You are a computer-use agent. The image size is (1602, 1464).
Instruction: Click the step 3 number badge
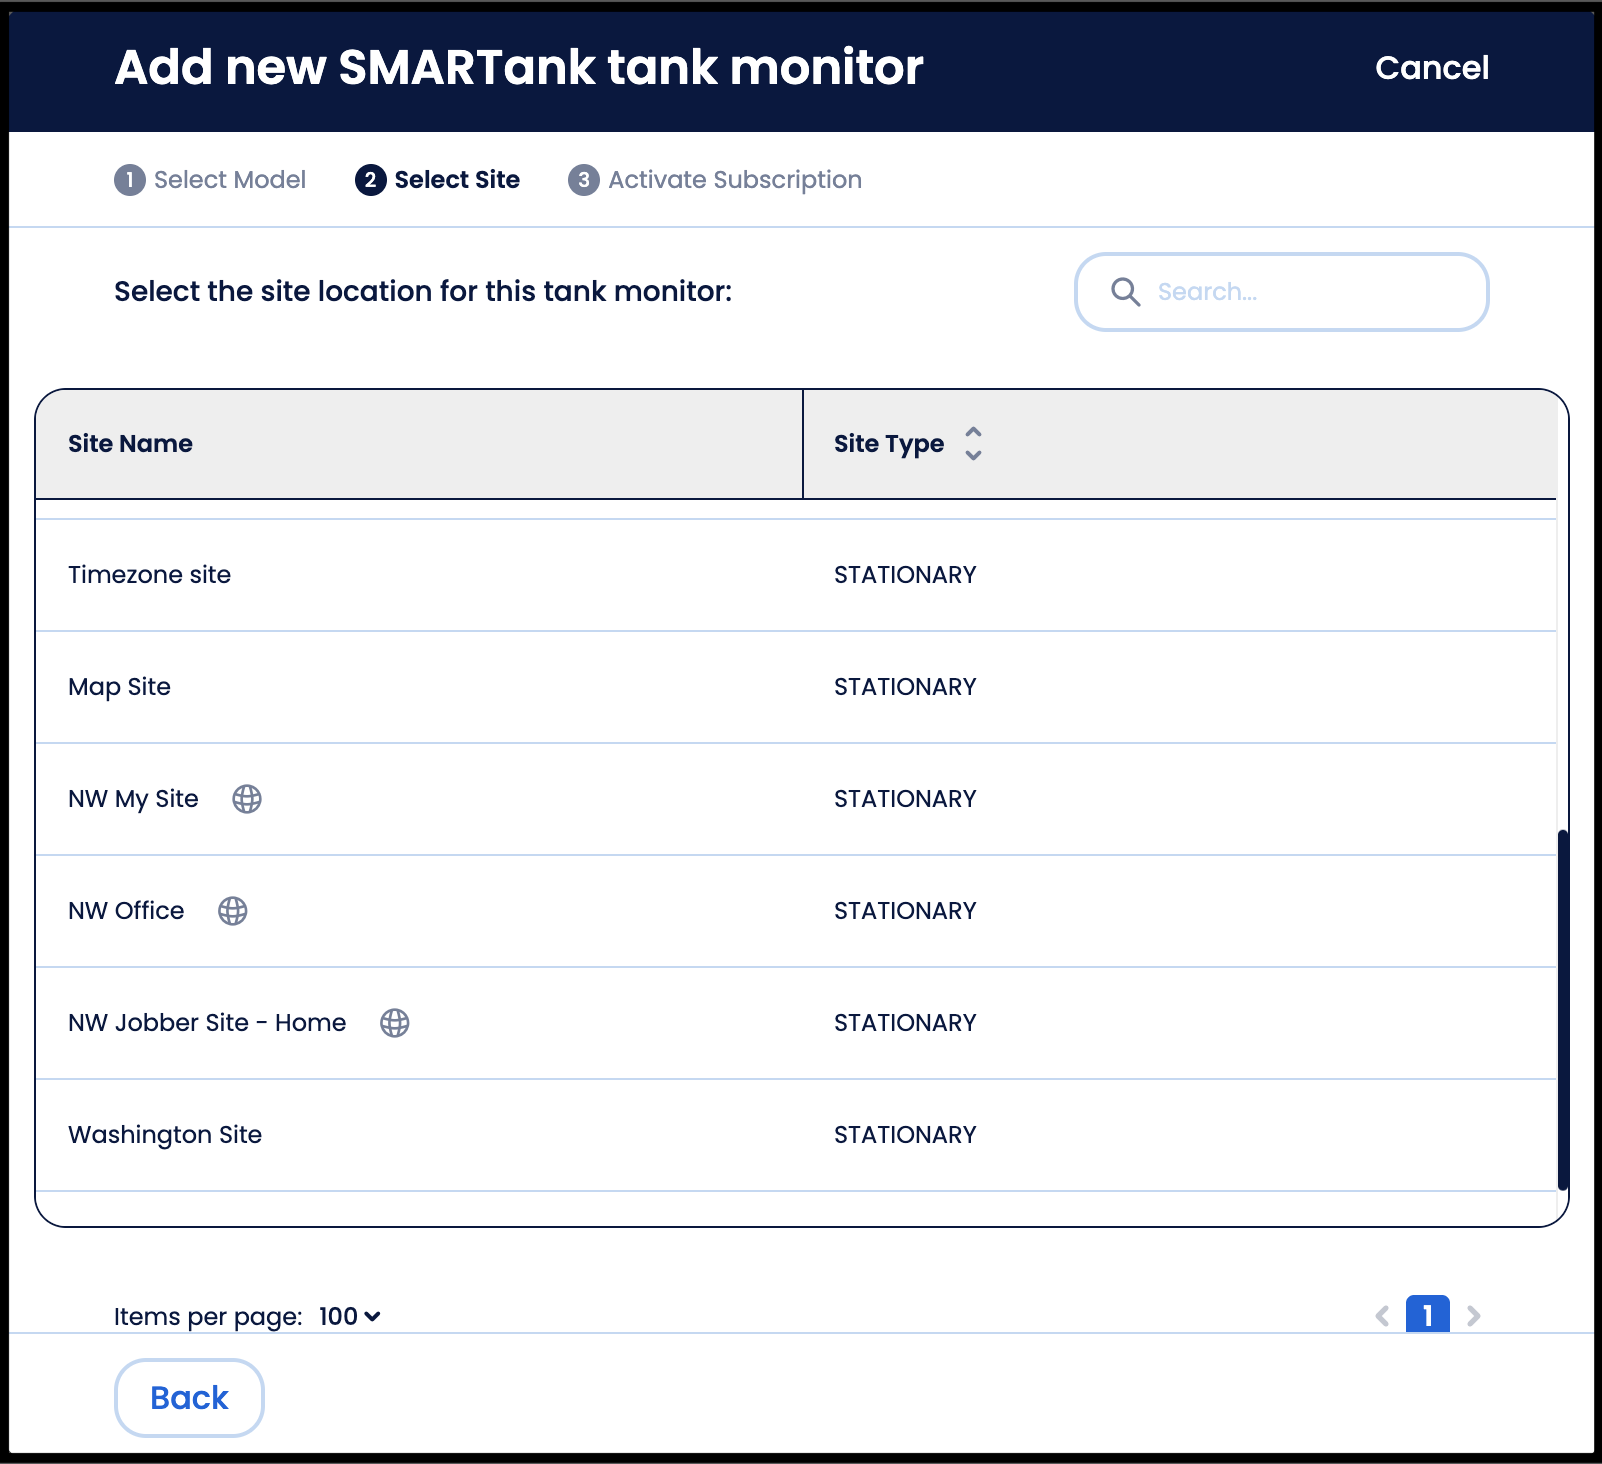(x=584, y=180)
